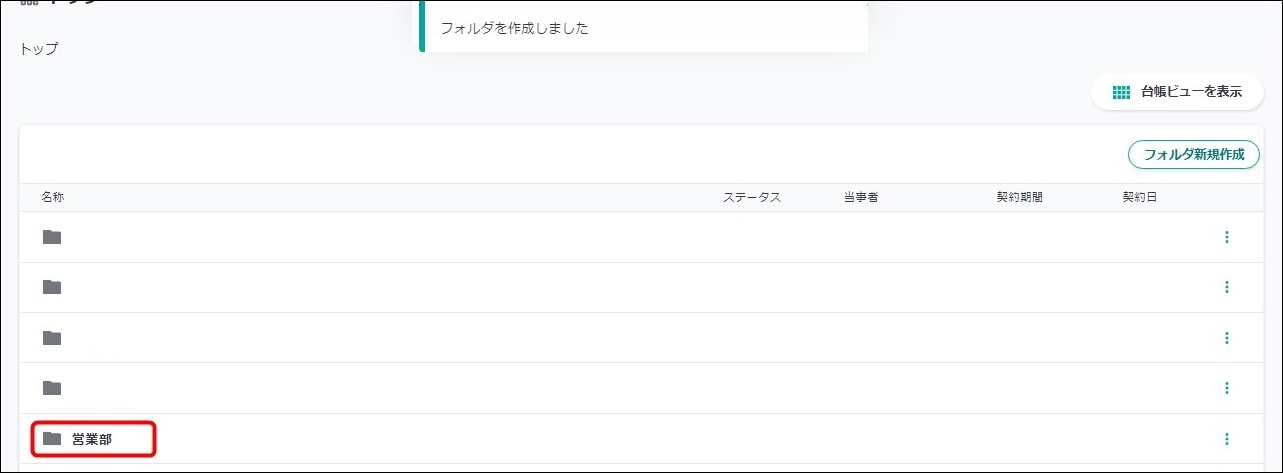Click the 台帳ビューを表示 button

[x=1177, y=92]
